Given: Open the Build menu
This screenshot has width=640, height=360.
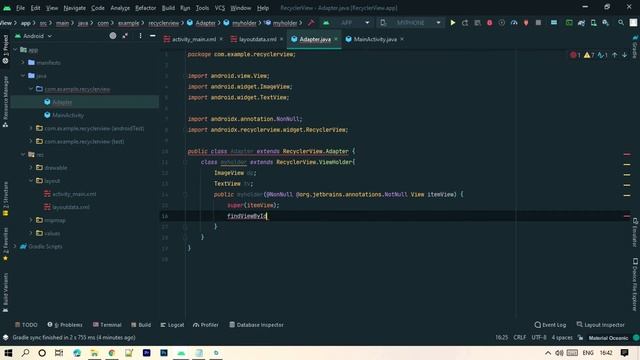Looking at the screenshot, I should coord(168,8).
